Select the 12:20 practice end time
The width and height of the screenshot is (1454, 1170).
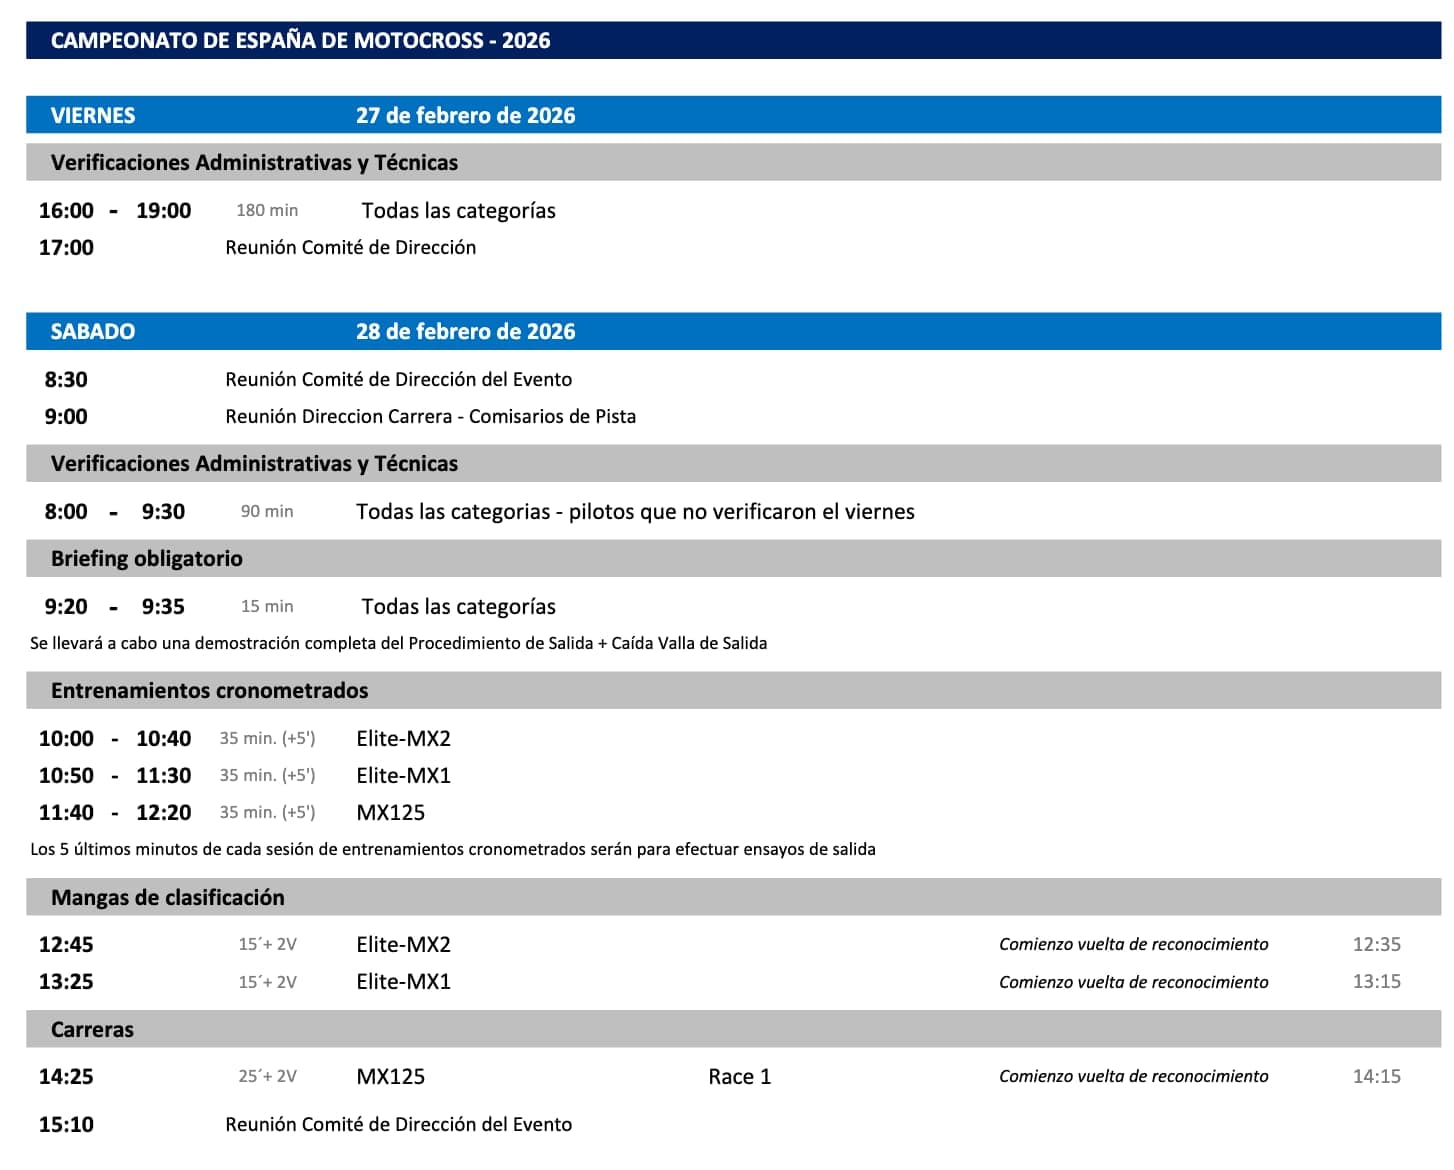pyautogui.click(x=163, y=813)
